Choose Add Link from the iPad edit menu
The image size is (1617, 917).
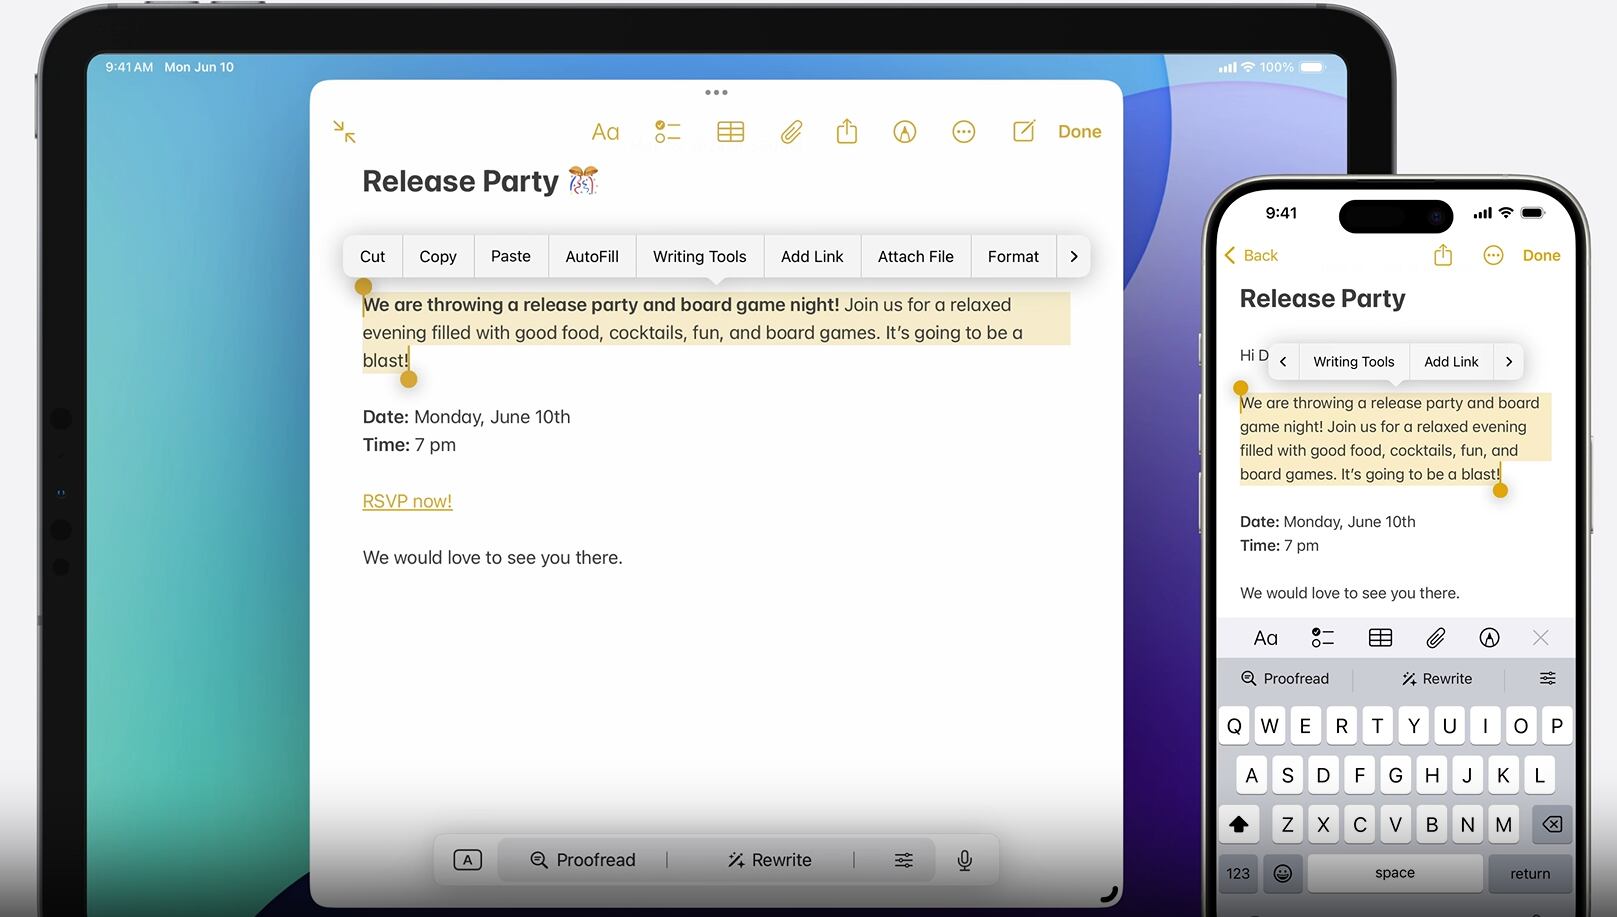point(812,257)
